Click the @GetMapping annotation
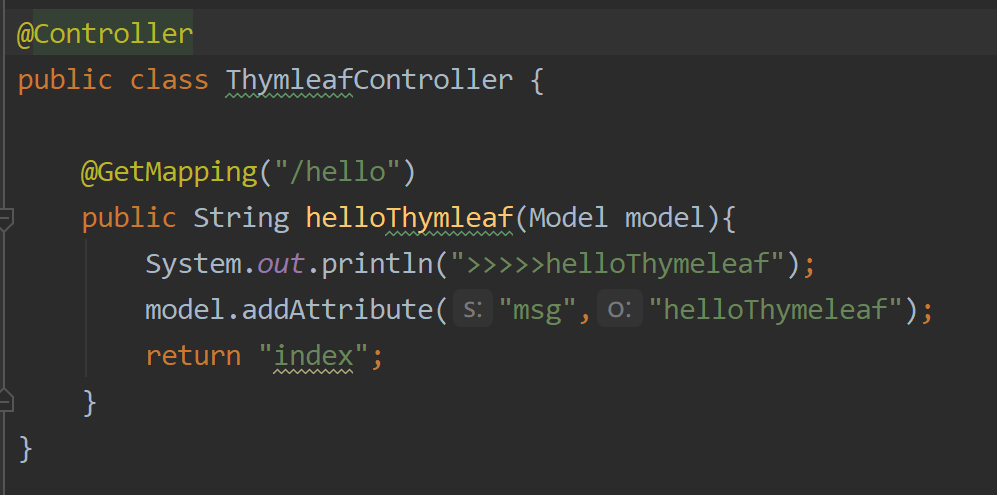This screenshot has height=495, width=997. click(x=169, y=172)
